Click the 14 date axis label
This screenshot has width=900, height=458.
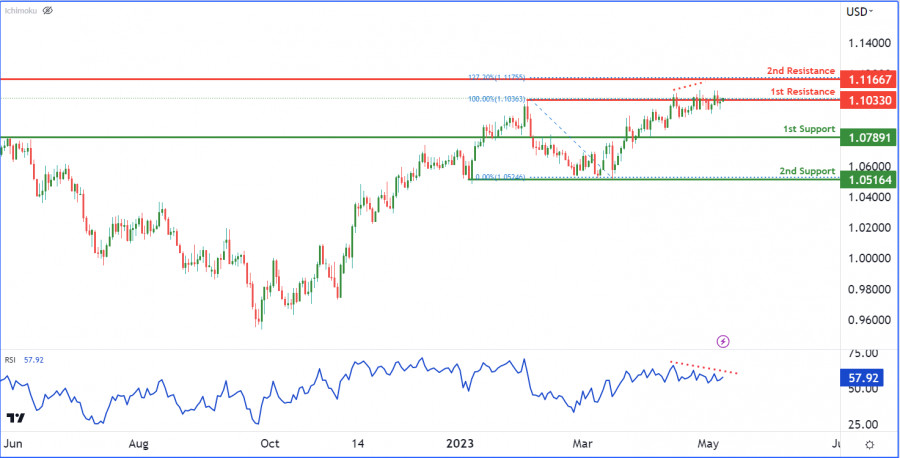[358, 444]
